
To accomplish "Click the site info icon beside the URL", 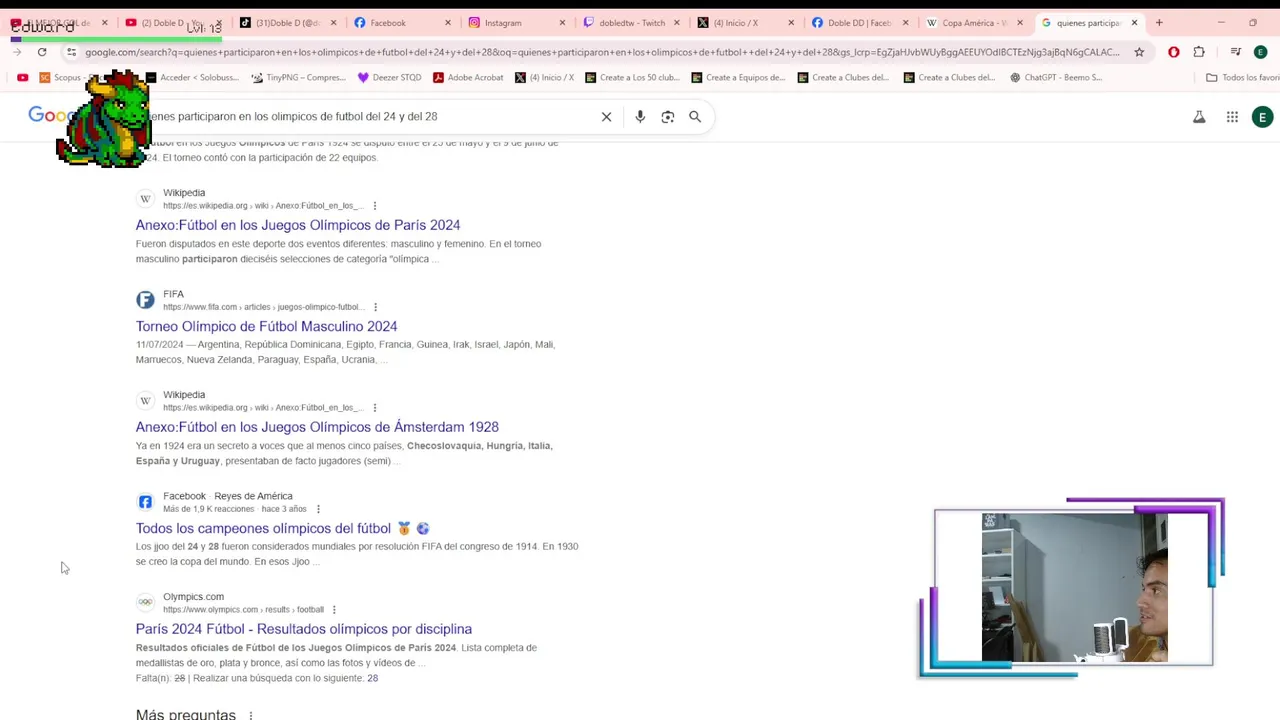I will 71,52.
